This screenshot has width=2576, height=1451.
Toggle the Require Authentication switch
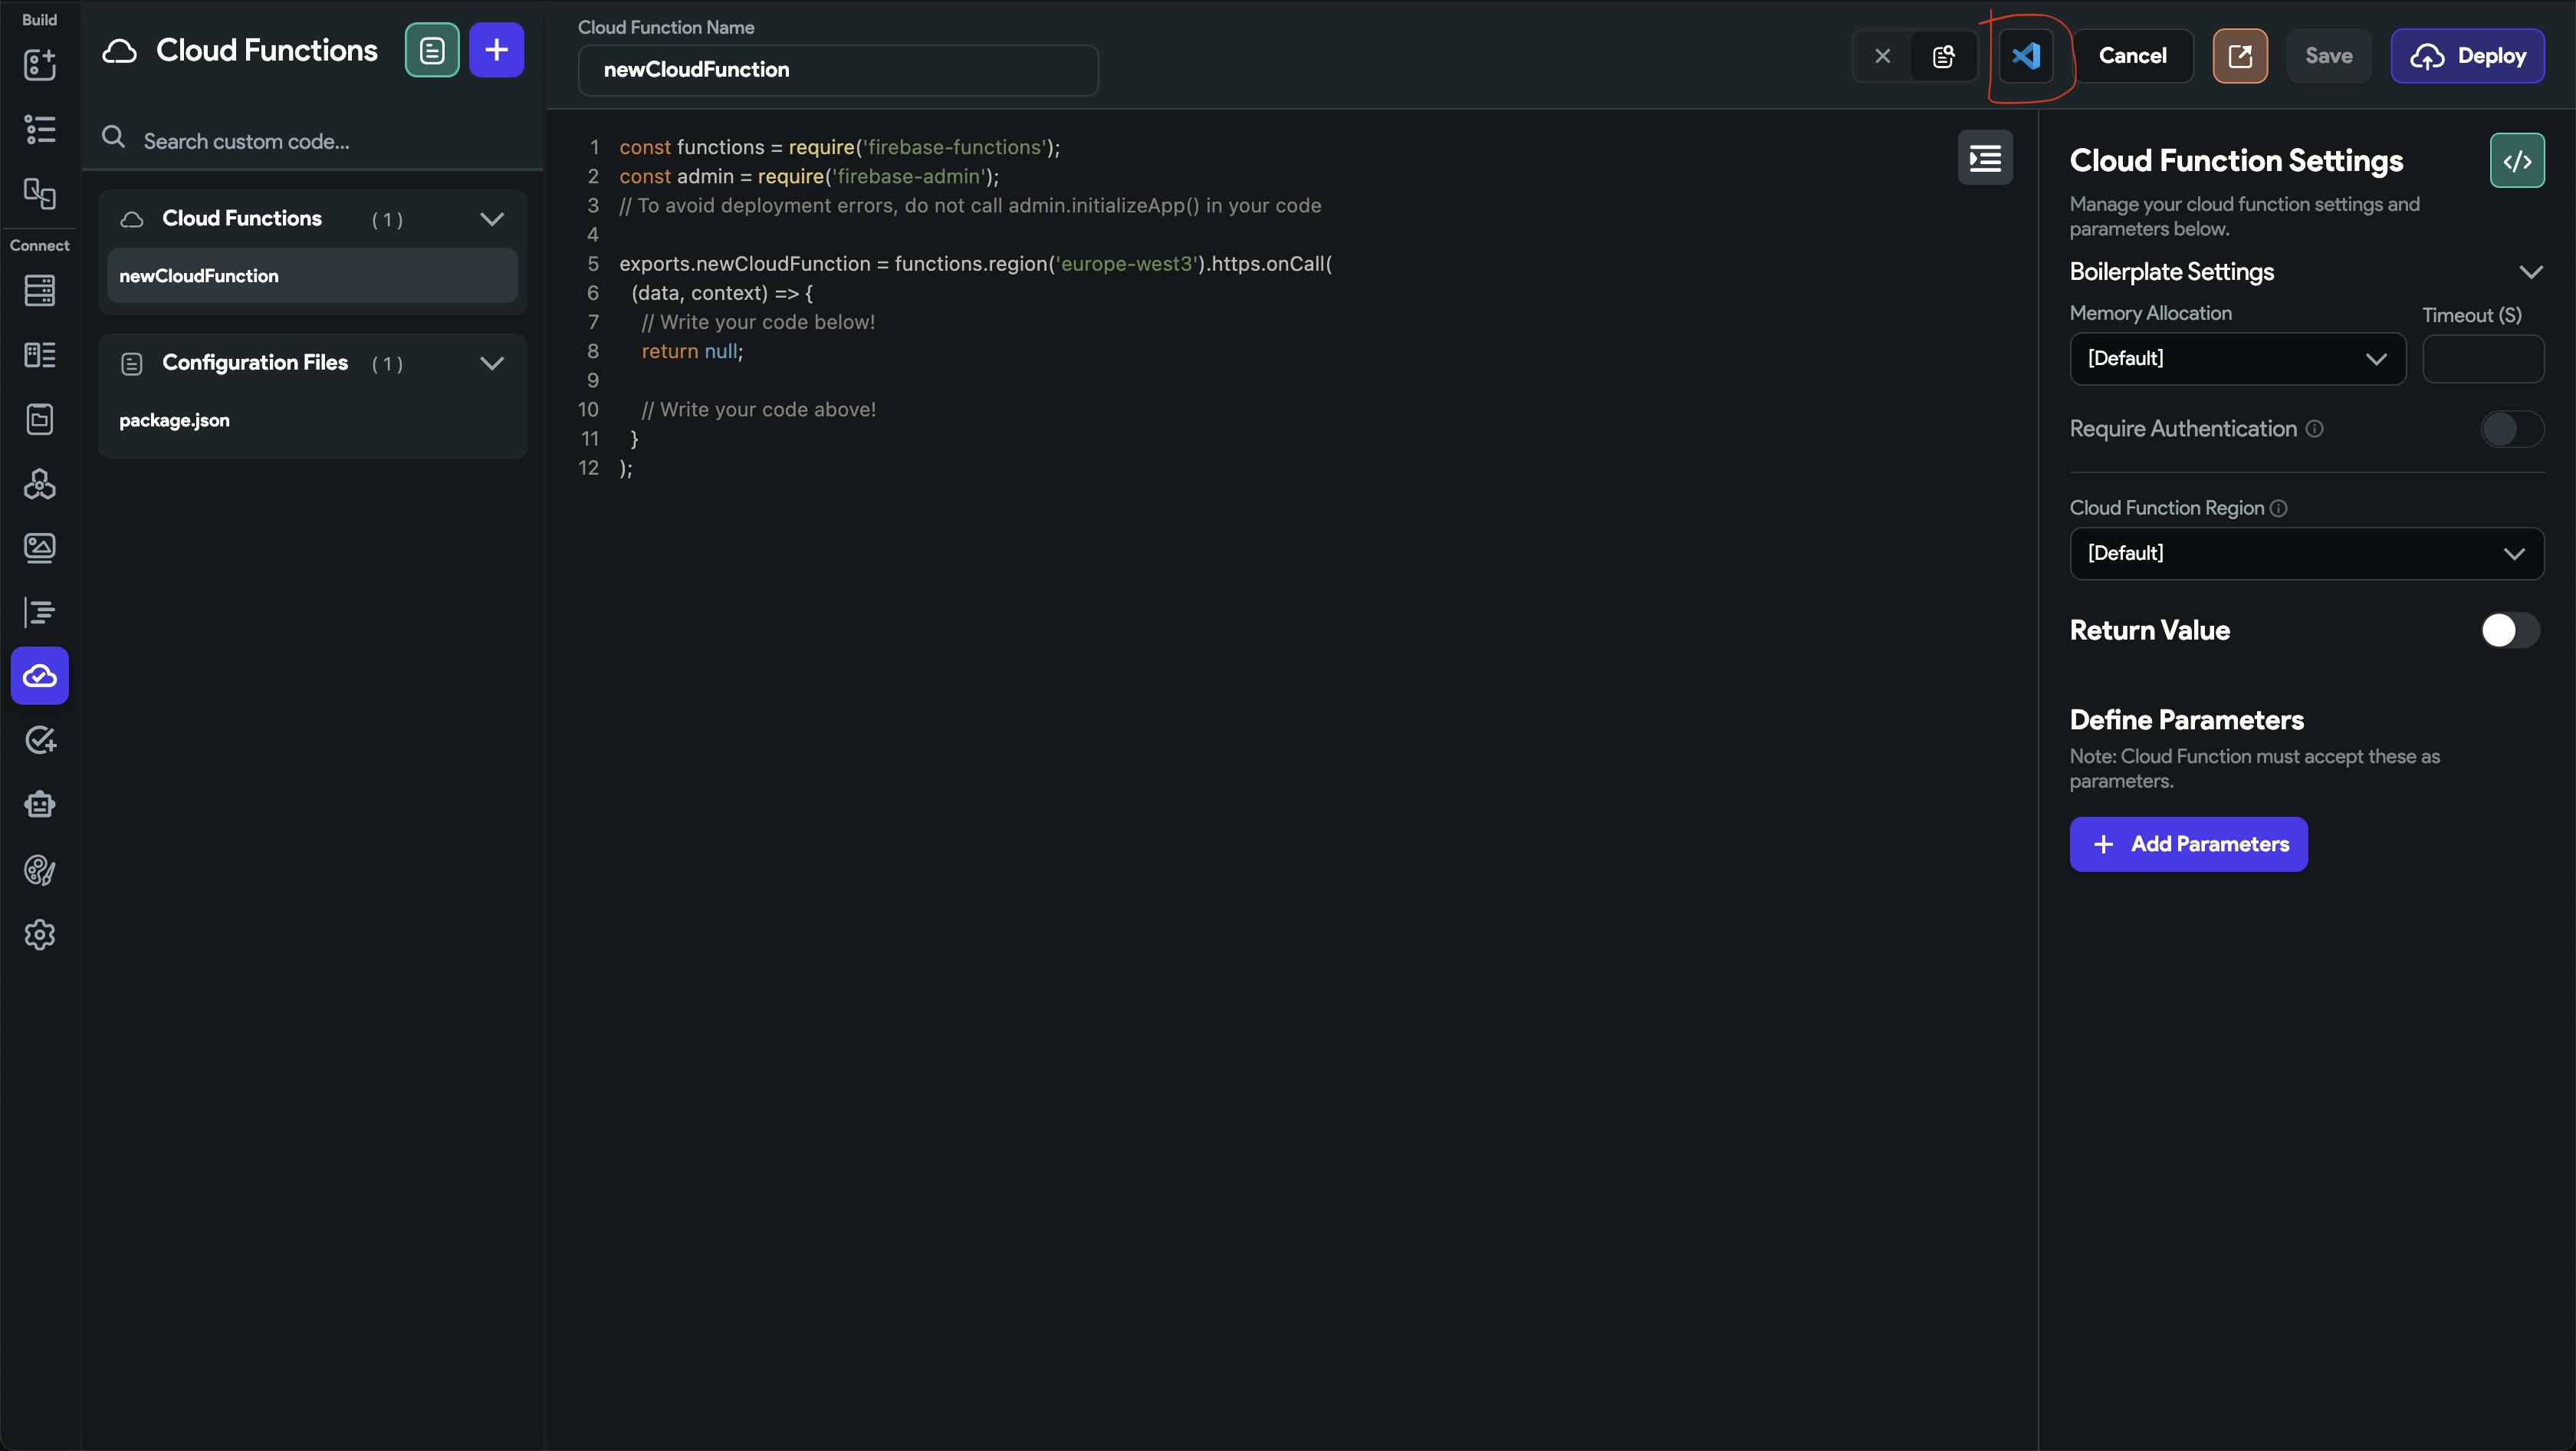pos(2511,429)
